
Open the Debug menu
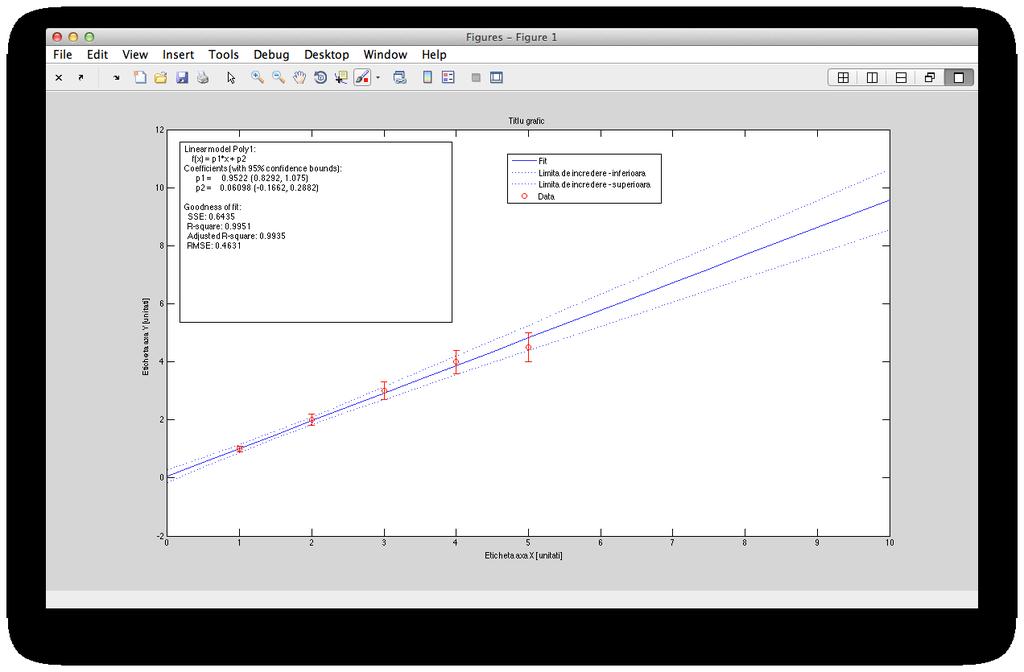coord(271,55)
